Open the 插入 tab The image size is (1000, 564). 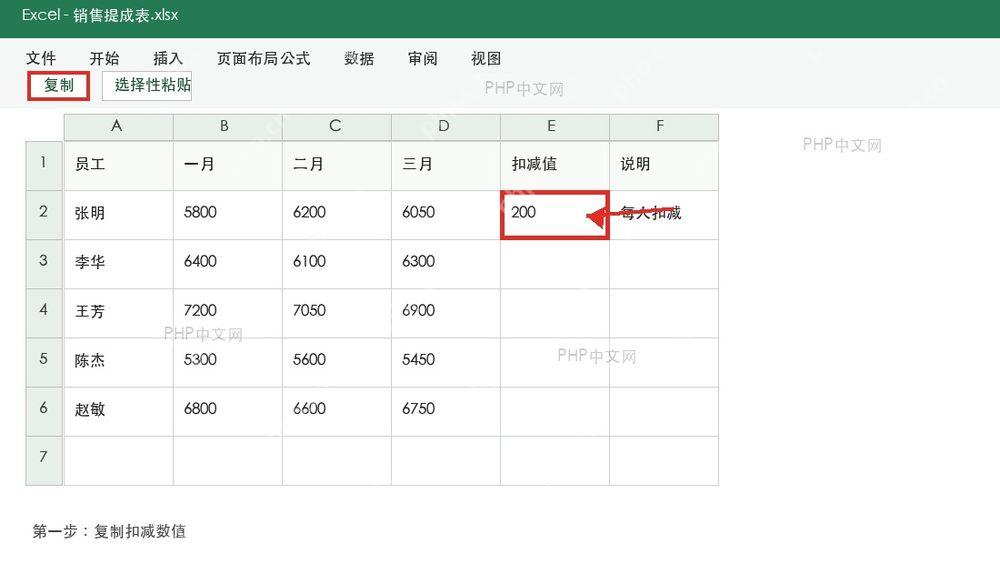pos(168,59)
